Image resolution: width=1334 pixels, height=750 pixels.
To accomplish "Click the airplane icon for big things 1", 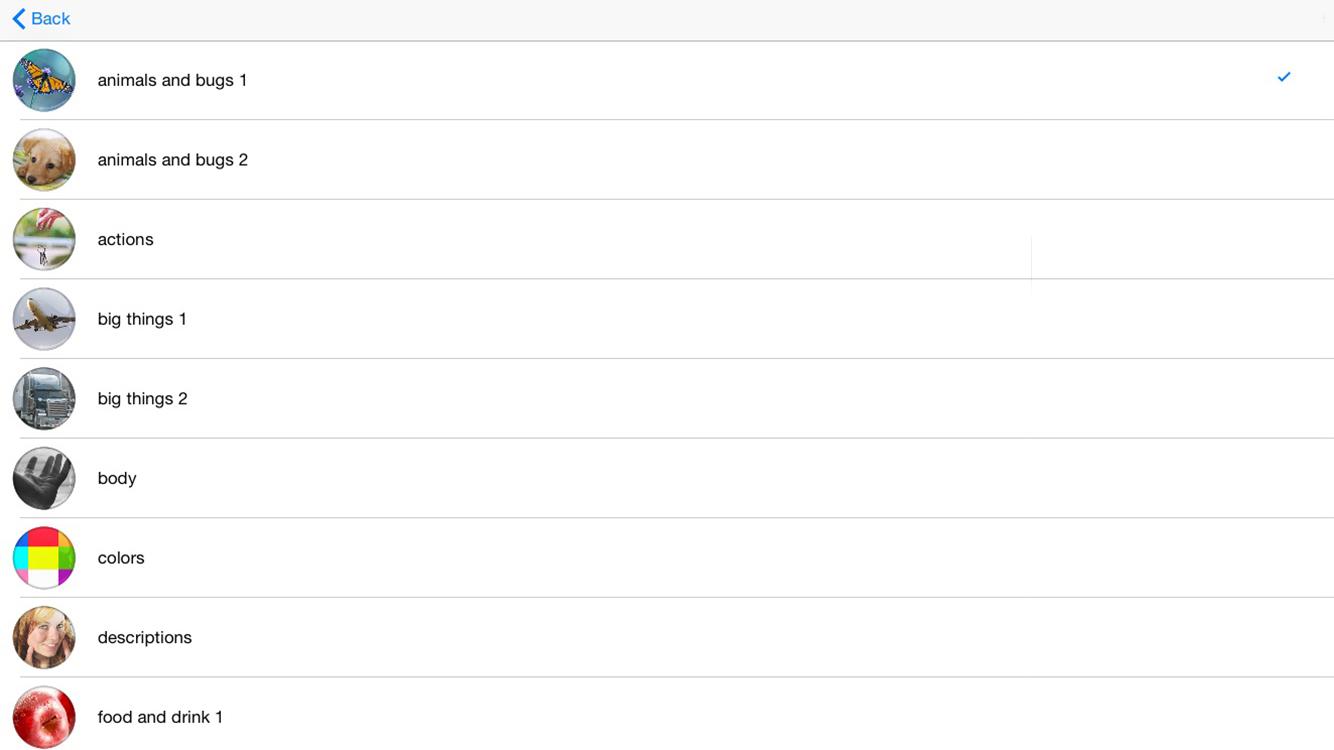I will pyautogui.click(x=44, y=319).
